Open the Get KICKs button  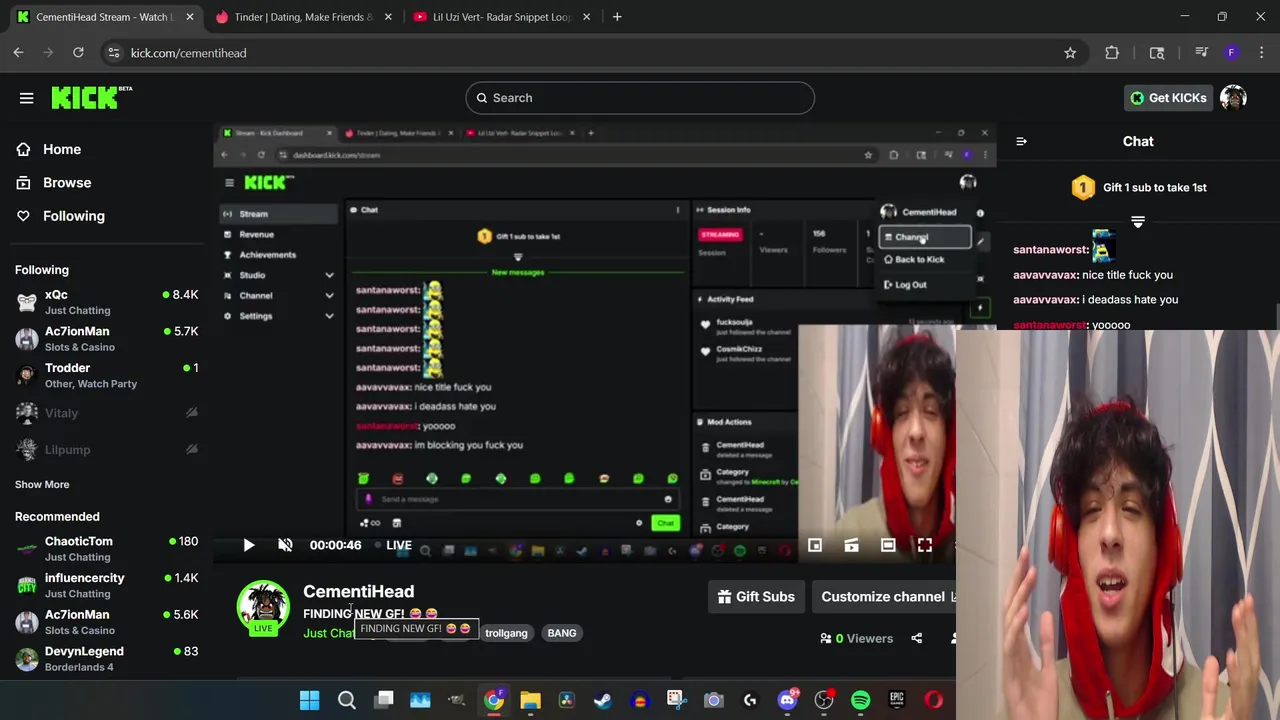coord(1168,98)
